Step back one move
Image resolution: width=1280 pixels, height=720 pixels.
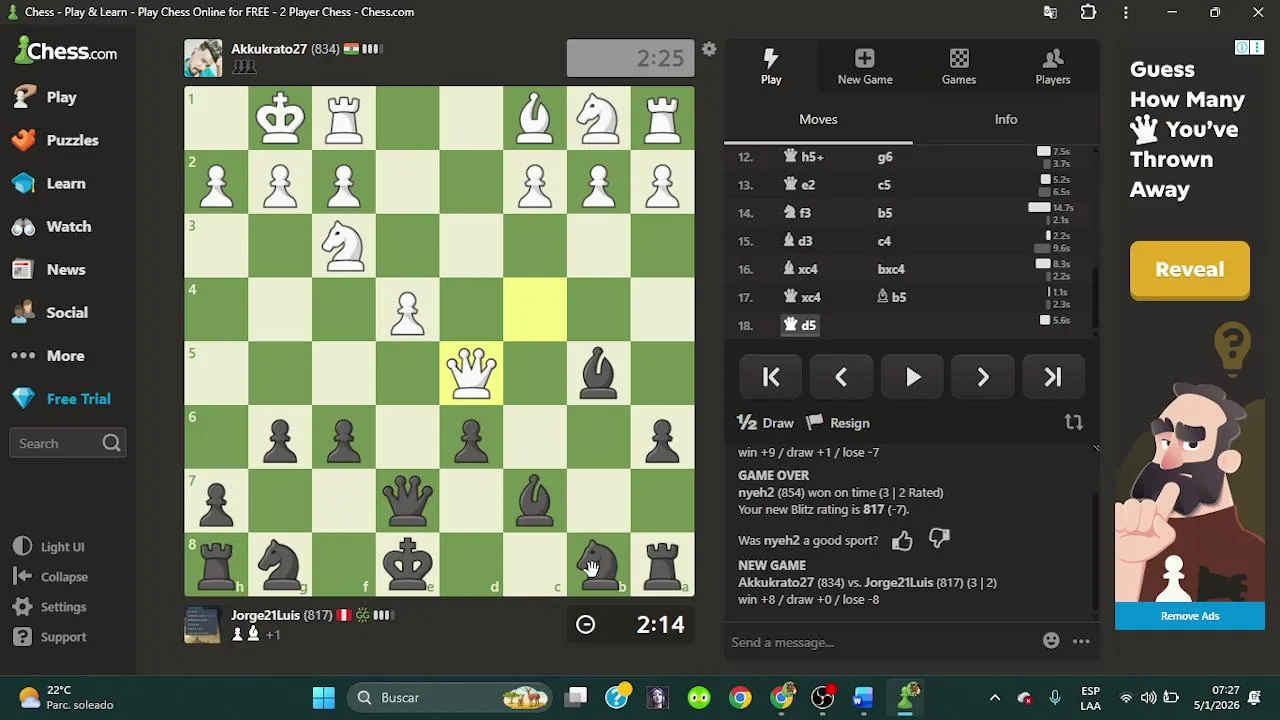coord(841,377)
